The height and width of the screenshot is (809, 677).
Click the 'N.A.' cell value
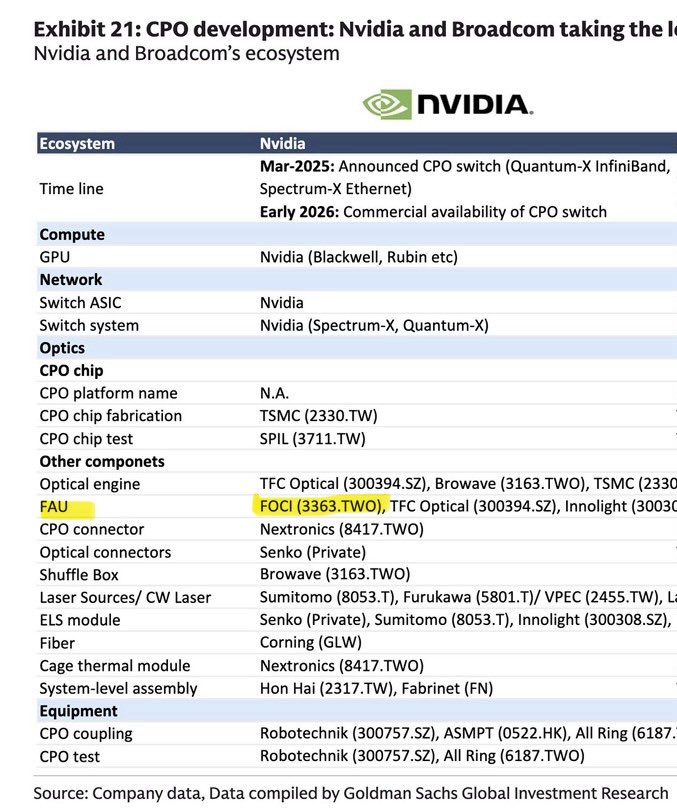(274, 393)
